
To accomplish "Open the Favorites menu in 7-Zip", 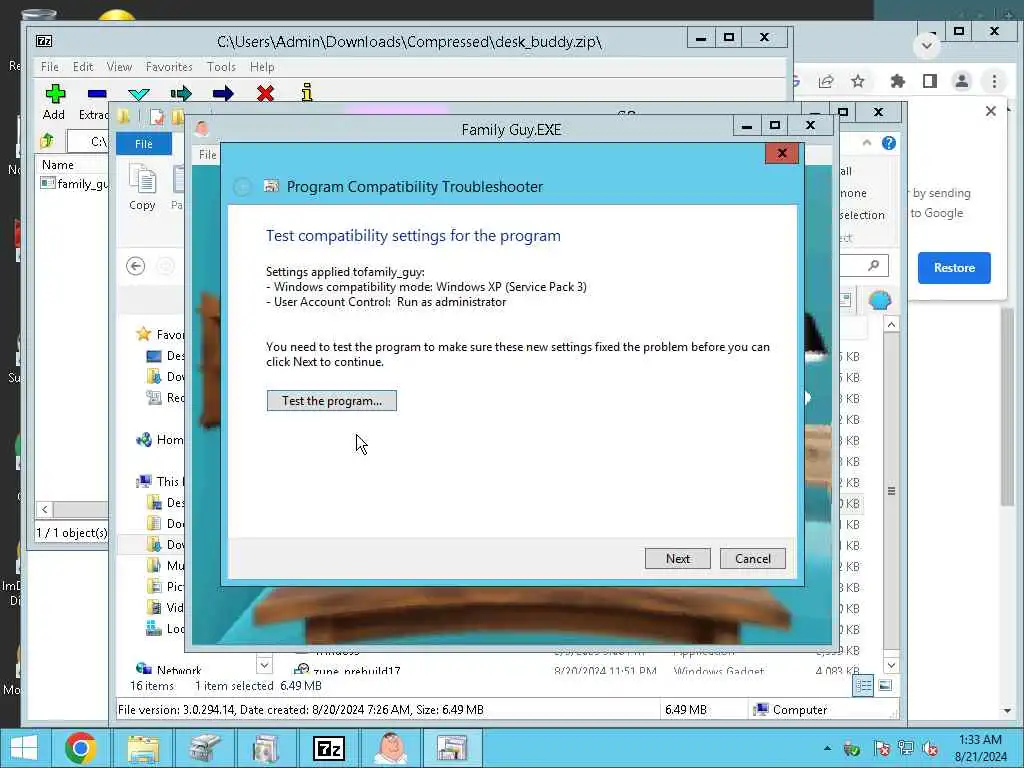I will (169, 67).
